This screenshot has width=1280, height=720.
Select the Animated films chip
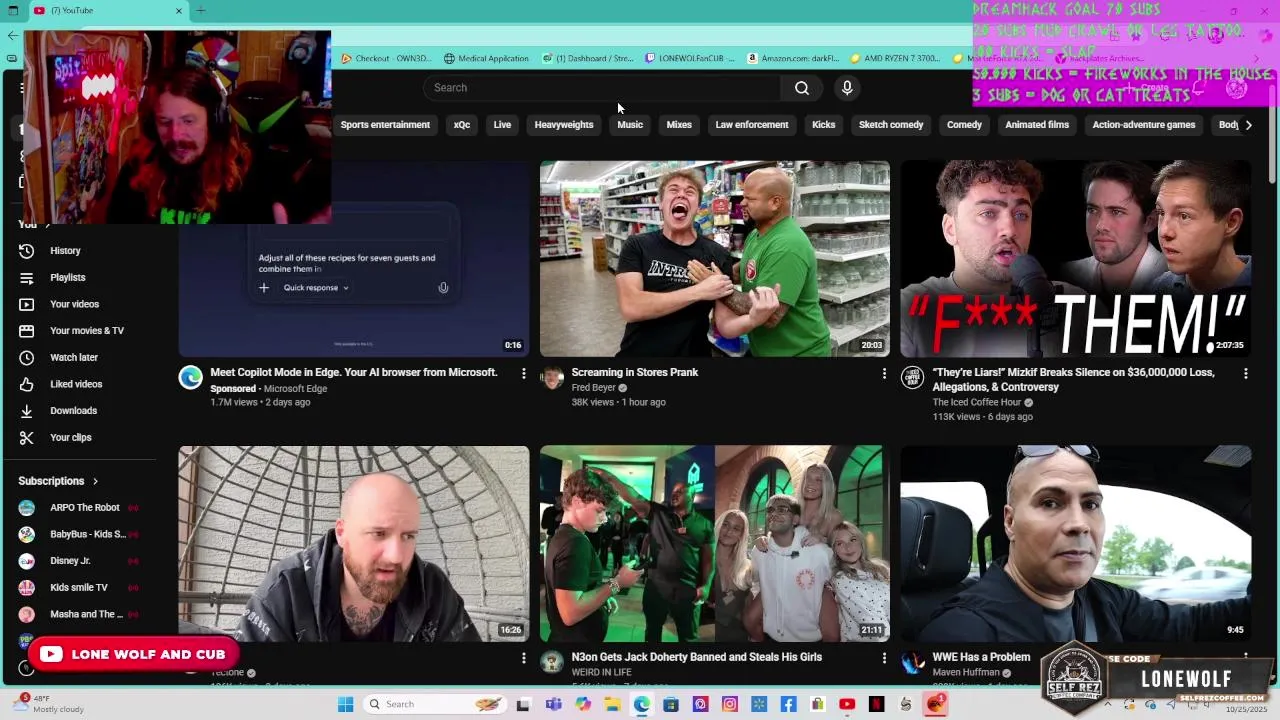(1037, 125)
